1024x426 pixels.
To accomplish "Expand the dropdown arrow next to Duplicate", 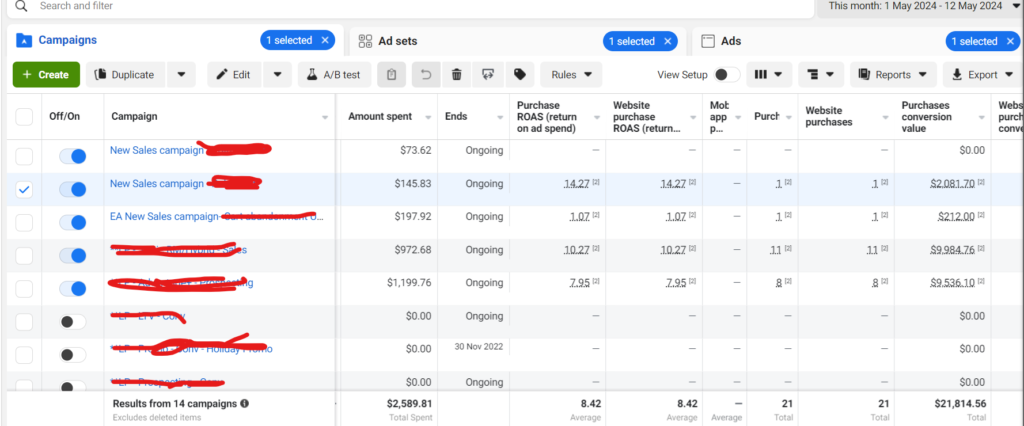I will click(x=180, y=74).
